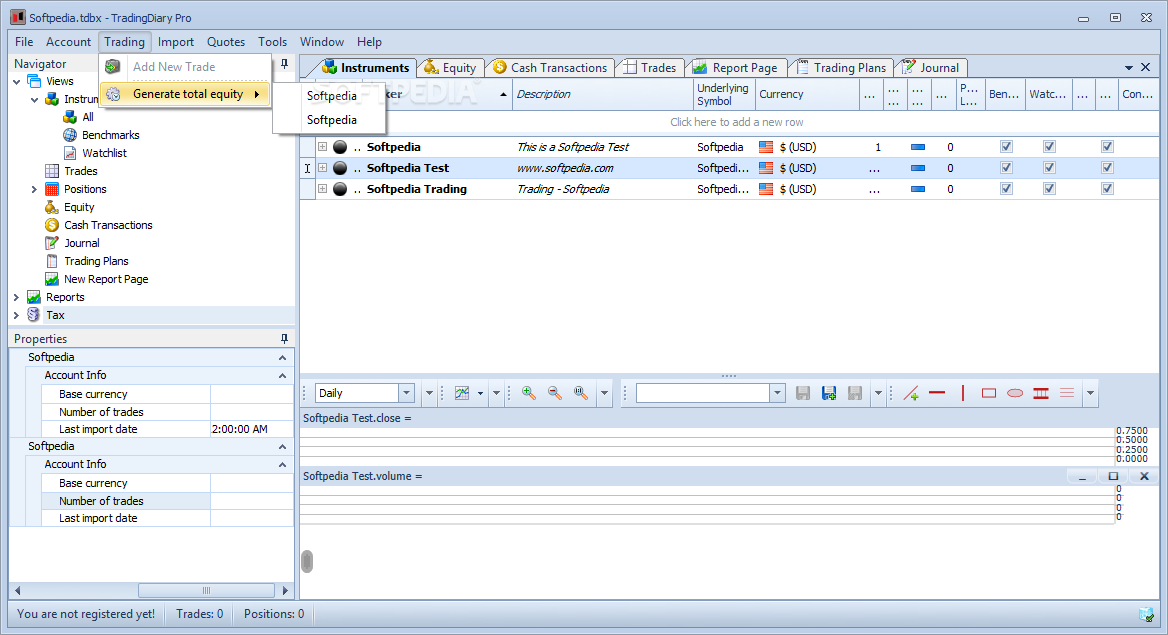Open the document tab list dropdown arrow
1168x635 pixels.
coord(1129,67)
